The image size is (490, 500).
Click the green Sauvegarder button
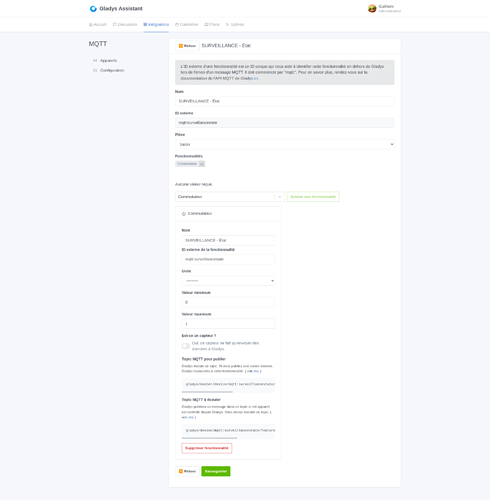(216, 471)
